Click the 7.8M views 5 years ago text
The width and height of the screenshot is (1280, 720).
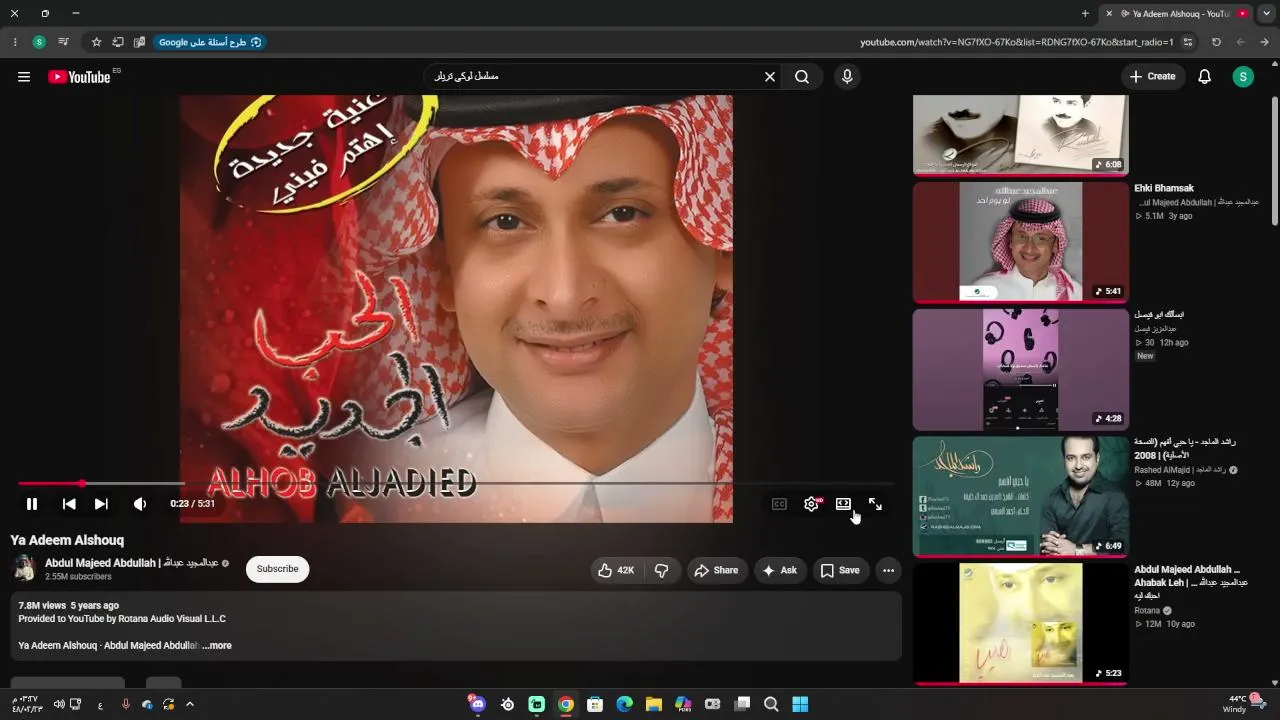pos(68,605)
